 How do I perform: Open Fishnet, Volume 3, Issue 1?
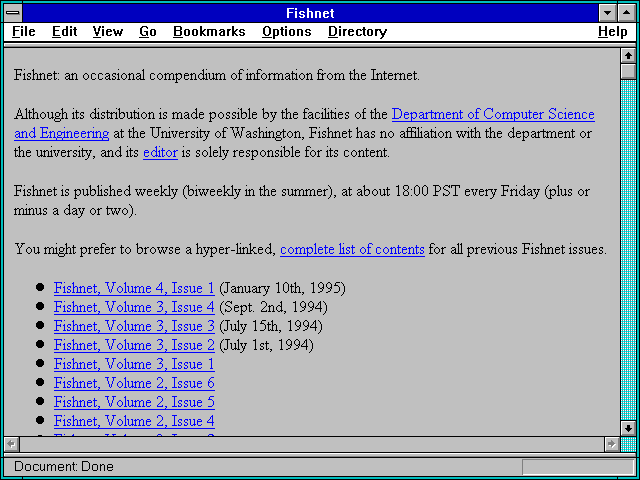coord(134,364)
